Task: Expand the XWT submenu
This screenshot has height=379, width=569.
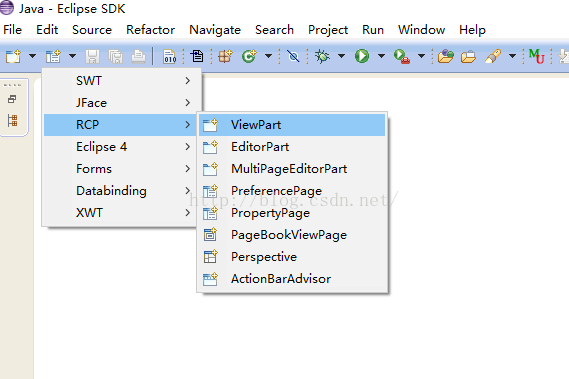Action: point(120,213)
